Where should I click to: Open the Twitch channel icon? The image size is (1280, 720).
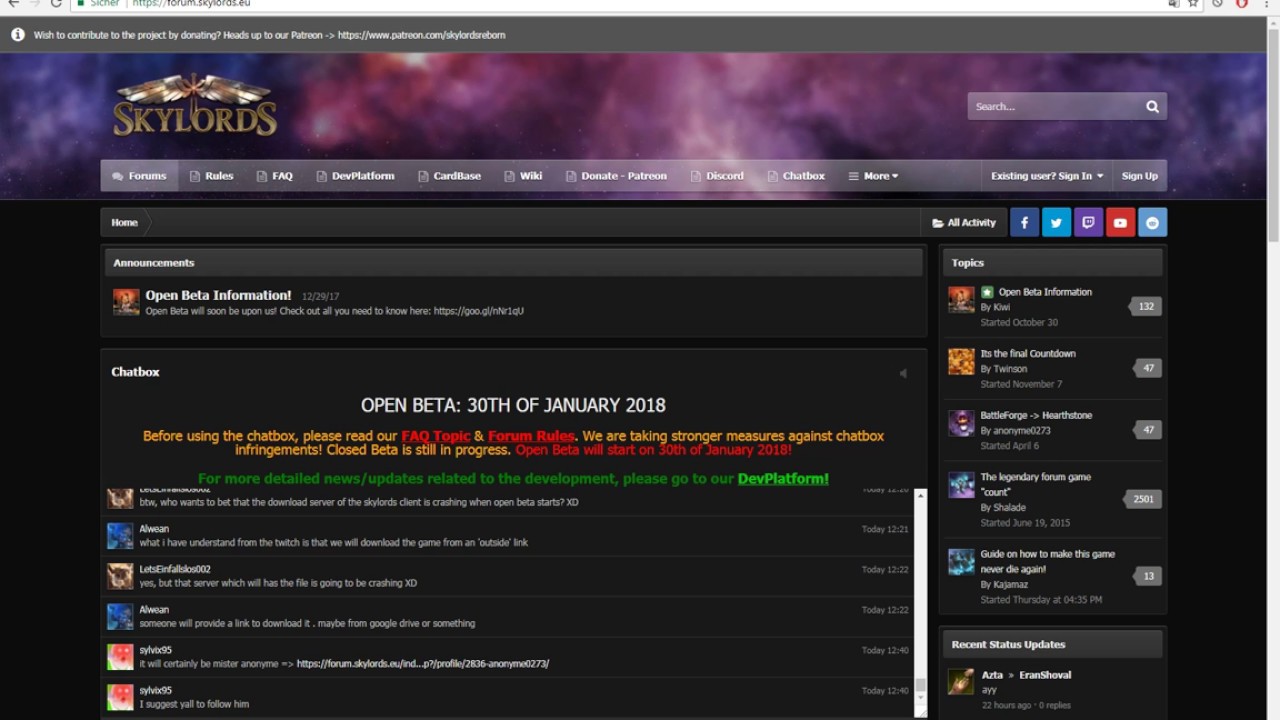point(1088,223)
